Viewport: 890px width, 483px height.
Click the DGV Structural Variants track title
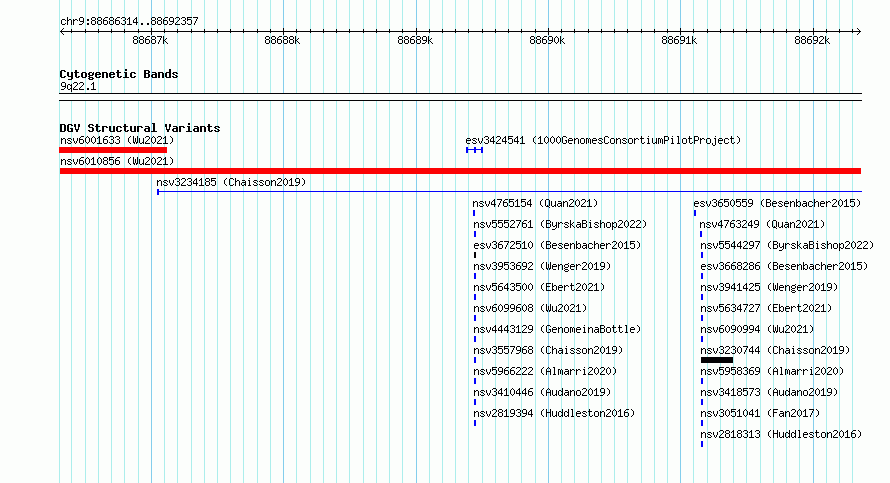pos(140,128)
